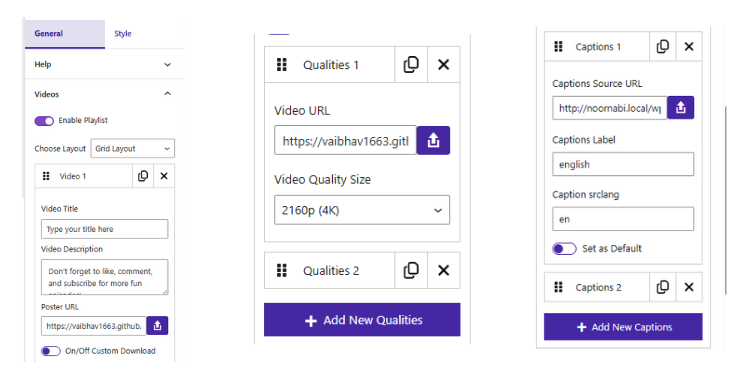Grab the Video 1 drag handle
The height and width of the screenshot is (377, 736).
[x=46, y=176]
